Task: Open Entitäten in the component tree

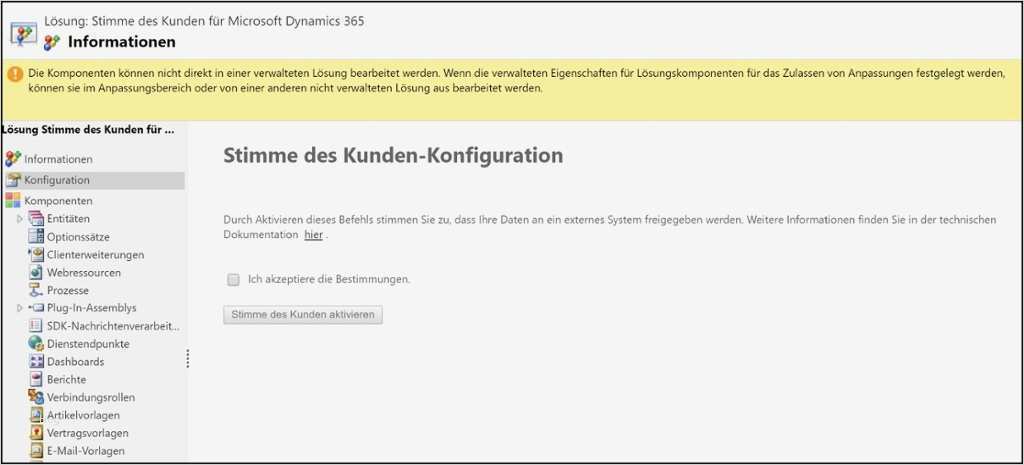Action: [68, 219]
